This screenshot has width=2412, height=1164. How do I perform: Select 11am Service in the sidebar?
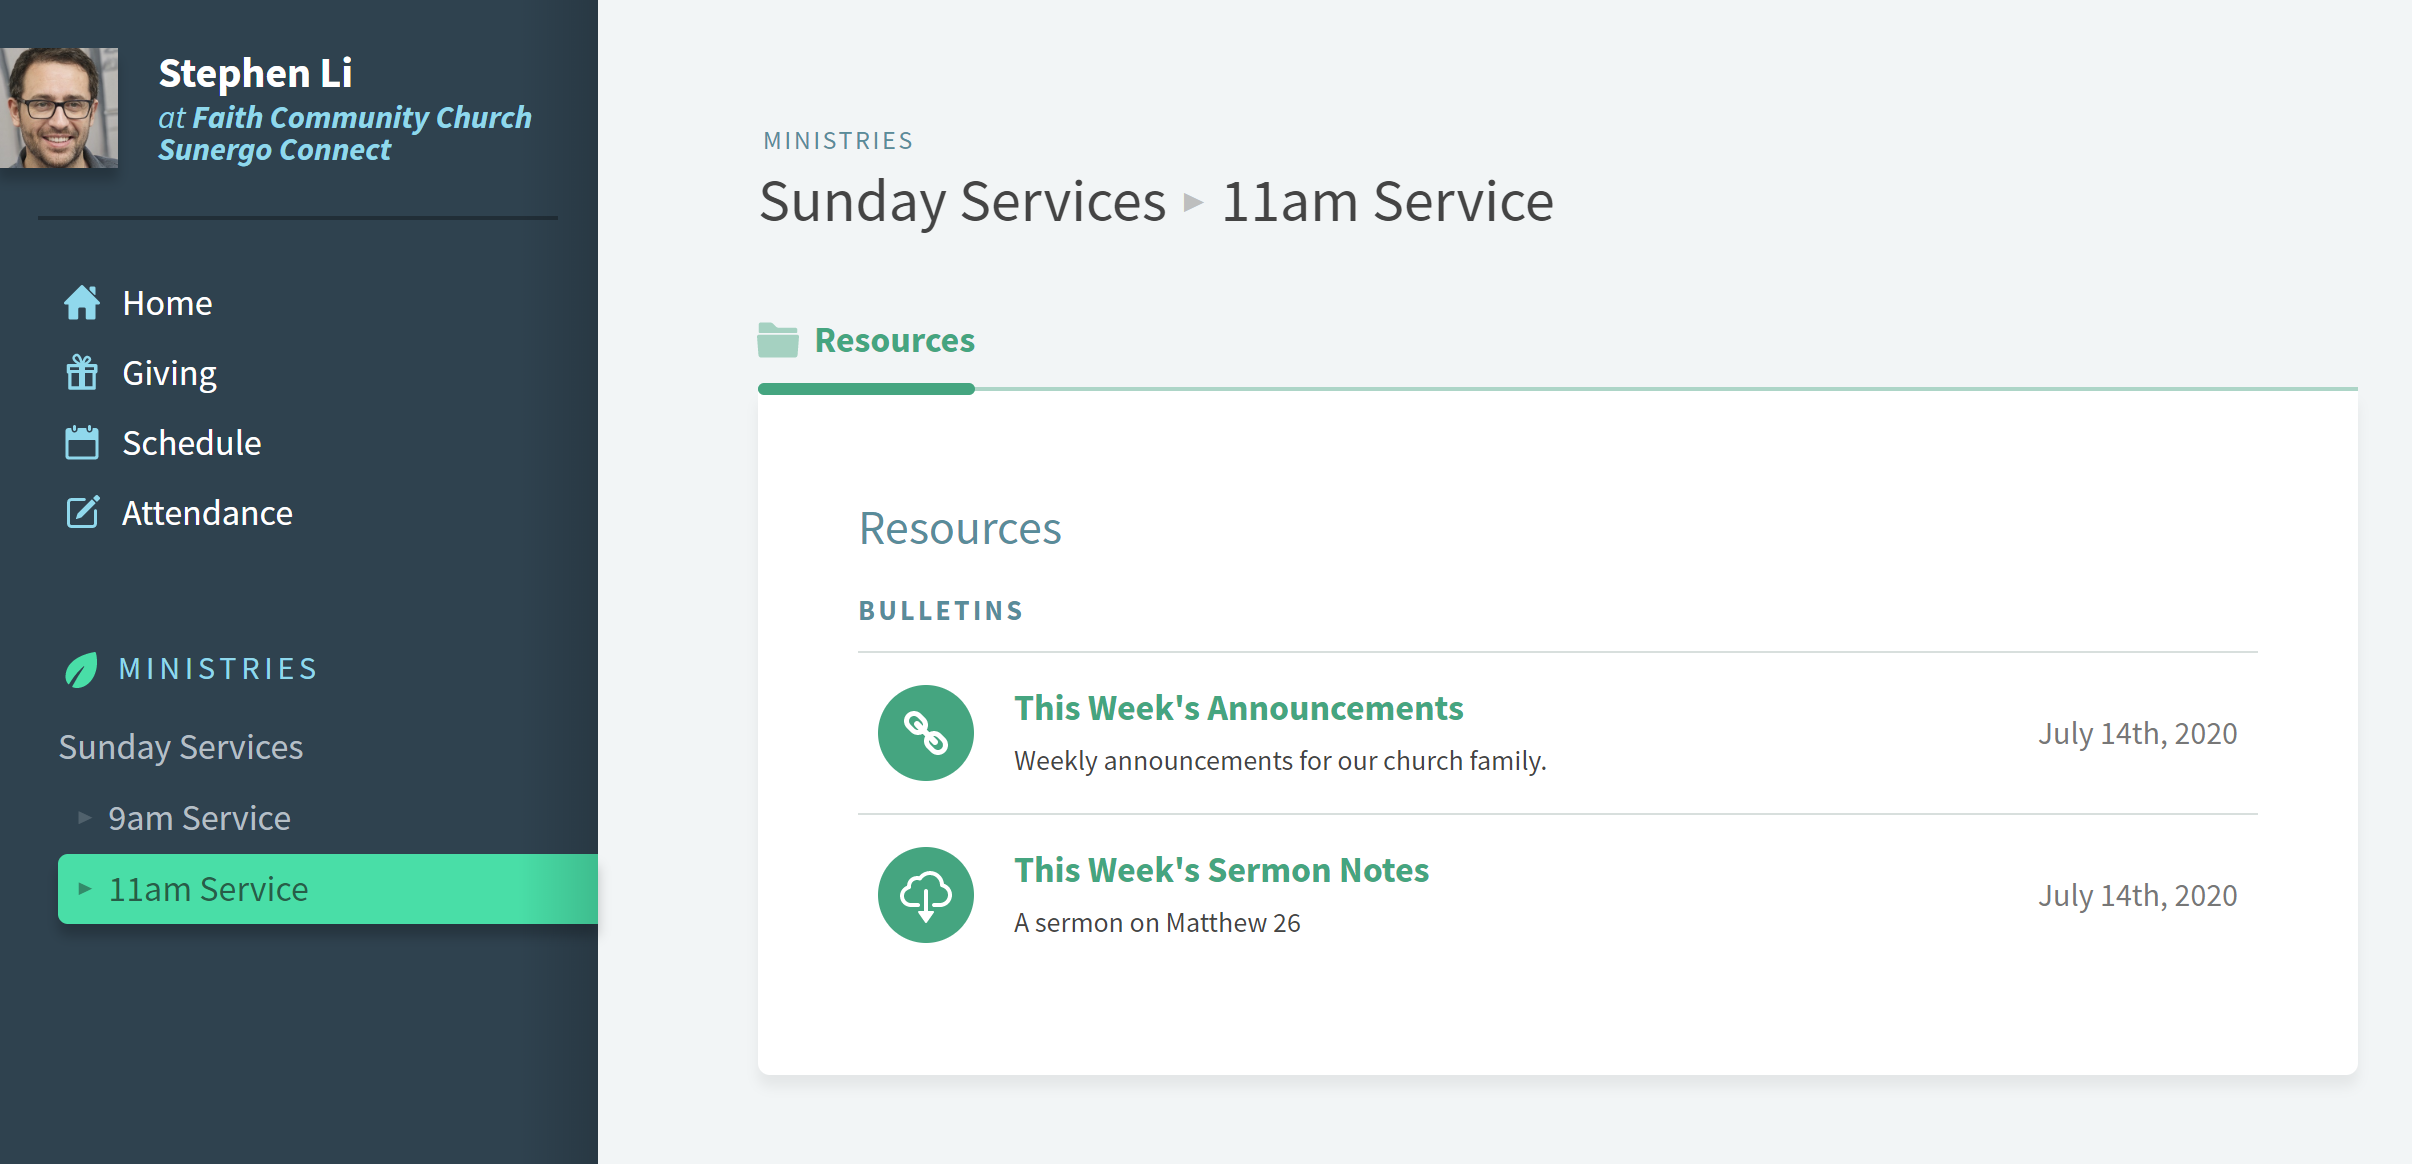click(x=209, y=888)
